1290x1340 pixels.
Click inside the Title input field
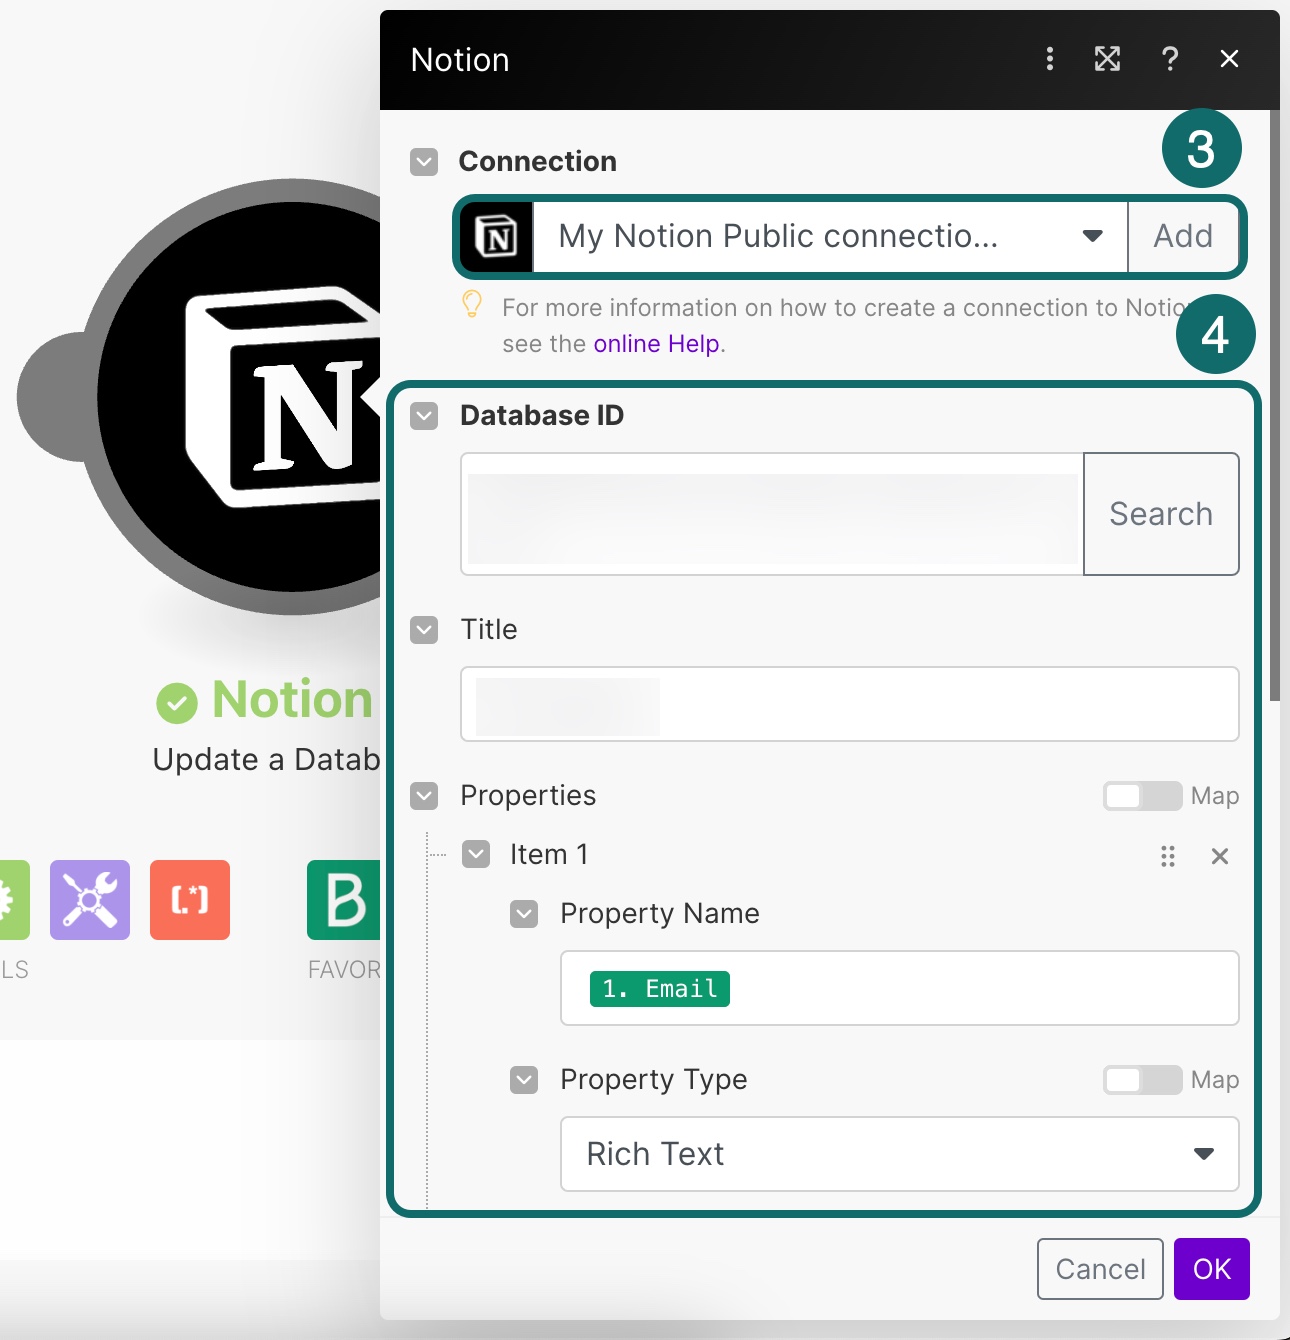tap(849, 704)
